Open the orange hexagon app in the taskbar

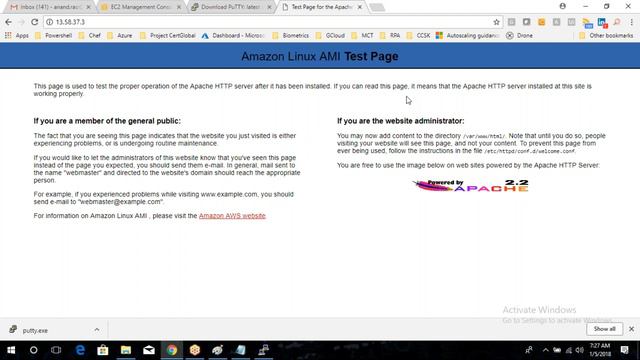[x=195, y=350]
